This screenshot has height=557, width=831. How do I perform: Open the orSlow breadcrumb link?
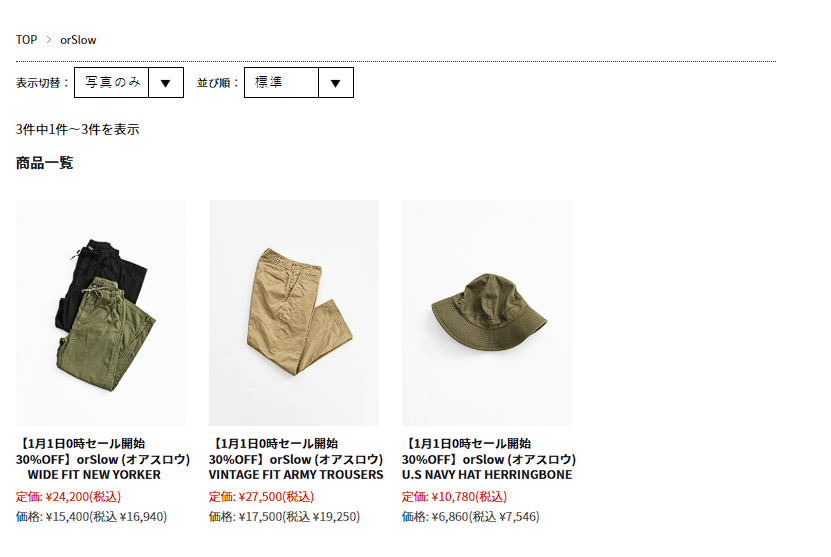coord(78,40)
